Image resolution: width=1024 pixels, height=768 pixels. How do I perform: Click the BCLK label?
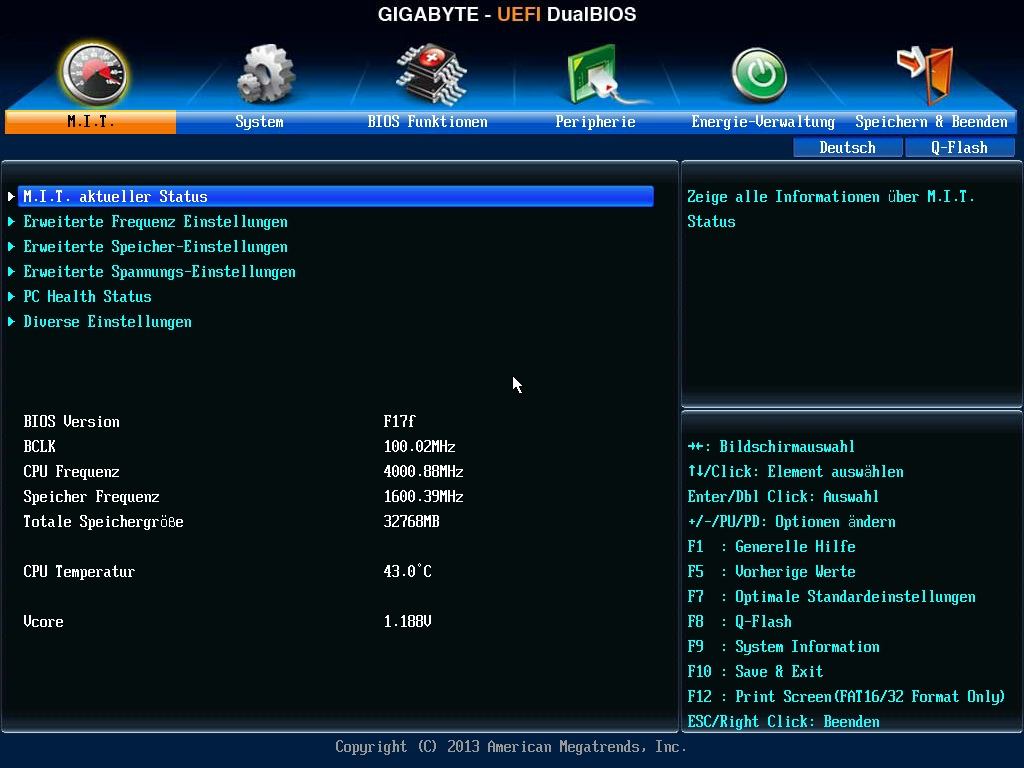(x=39, y=447)
